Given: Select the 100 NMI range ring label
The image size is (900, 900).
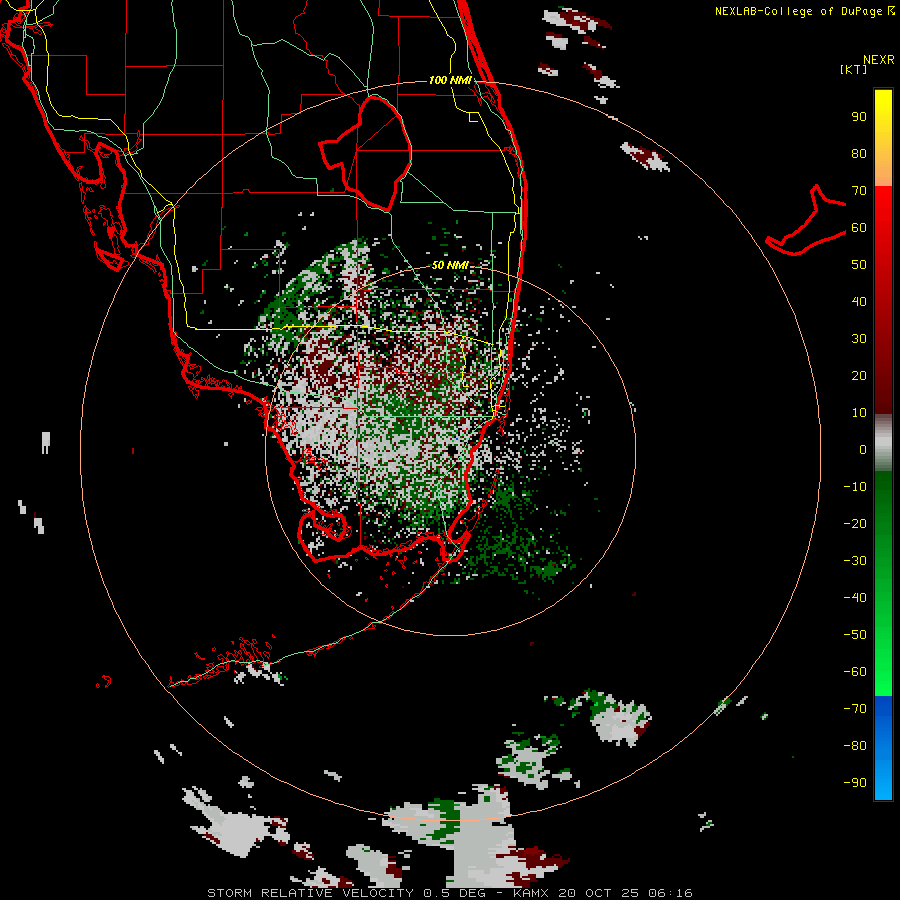Looking at the screenshot, I should 451,80.
